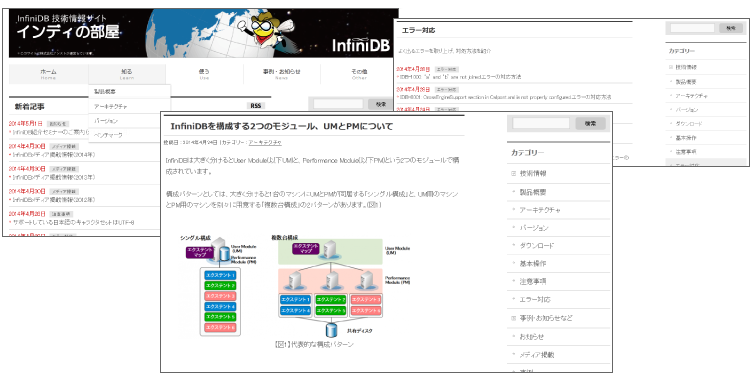Open ダウンロード in the front category sidebar
Viewport: 750px width, 376px height.
[537, 245]
